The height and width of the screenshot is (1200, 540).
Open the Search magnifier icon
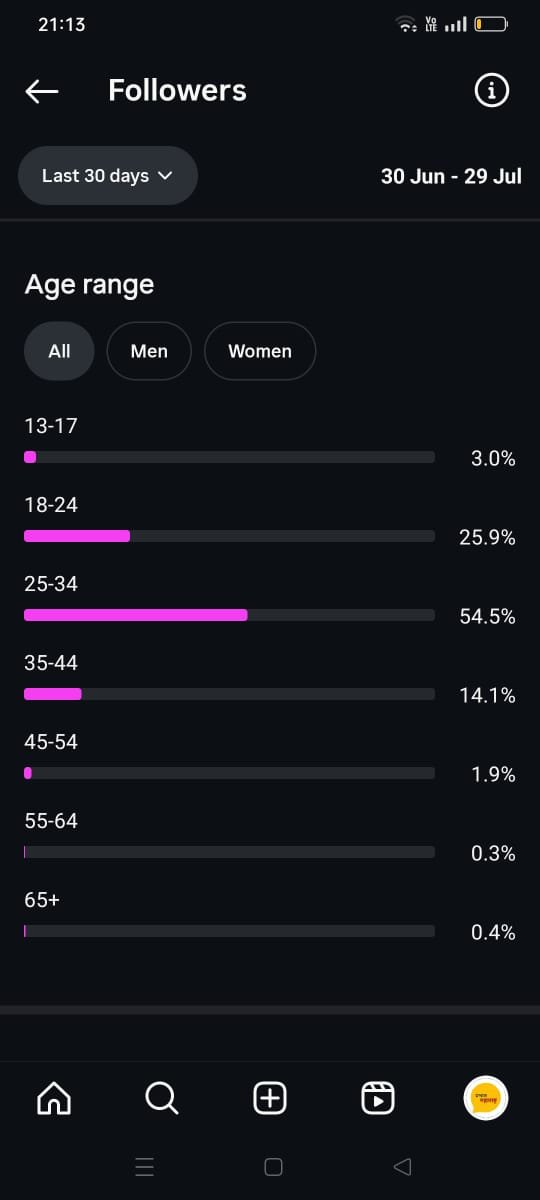(x=162, y=1098)
